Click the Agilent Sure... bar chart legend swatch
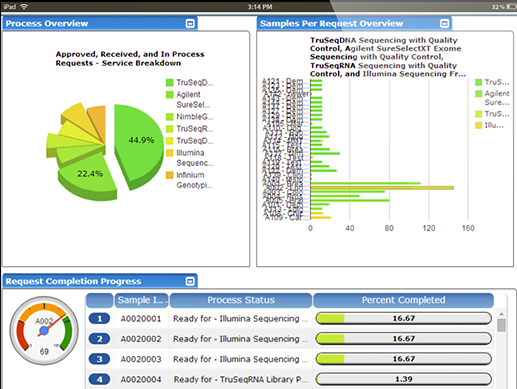517x389 pixels. pyautogui.click(x=479, y=94)
